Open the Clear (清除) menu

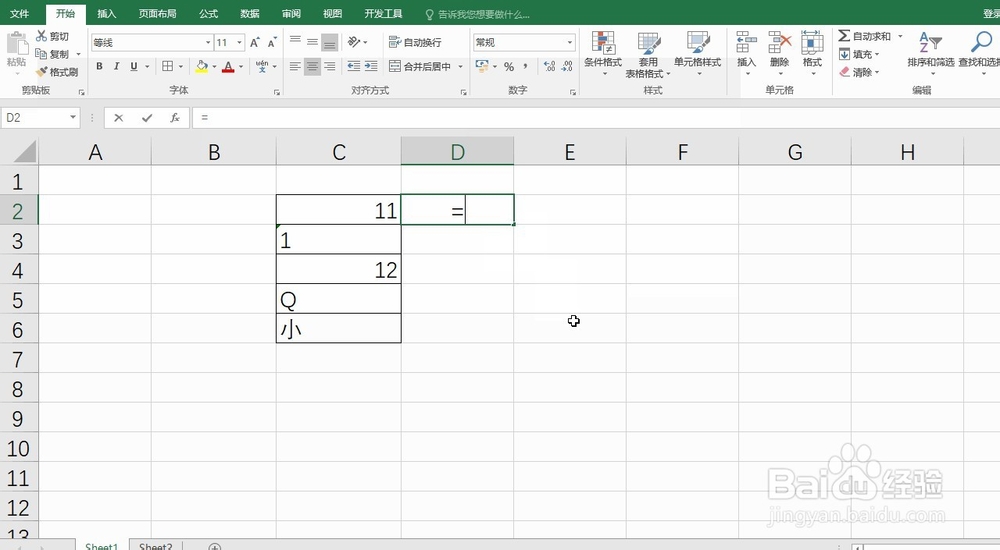(x=859, y=72)
